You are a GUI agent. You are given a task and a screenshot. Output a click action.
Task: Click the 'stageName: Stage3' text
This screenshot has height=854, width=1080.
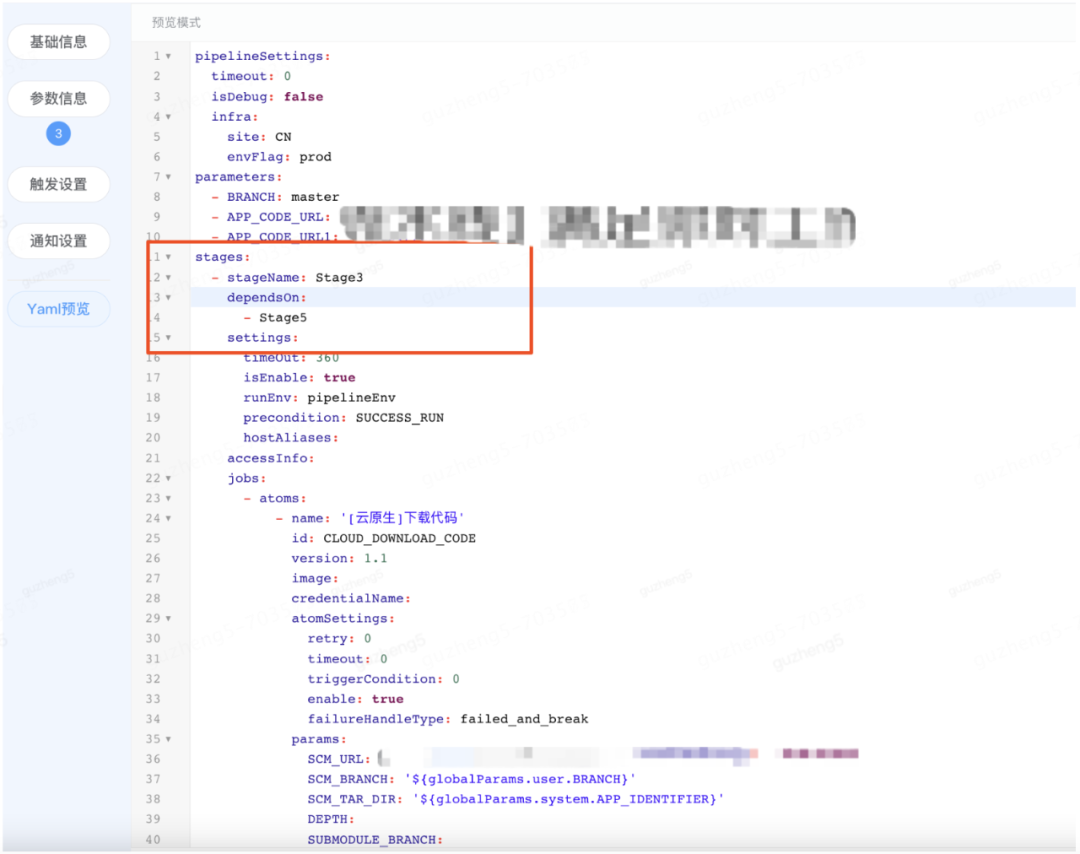tap(295, 278)
